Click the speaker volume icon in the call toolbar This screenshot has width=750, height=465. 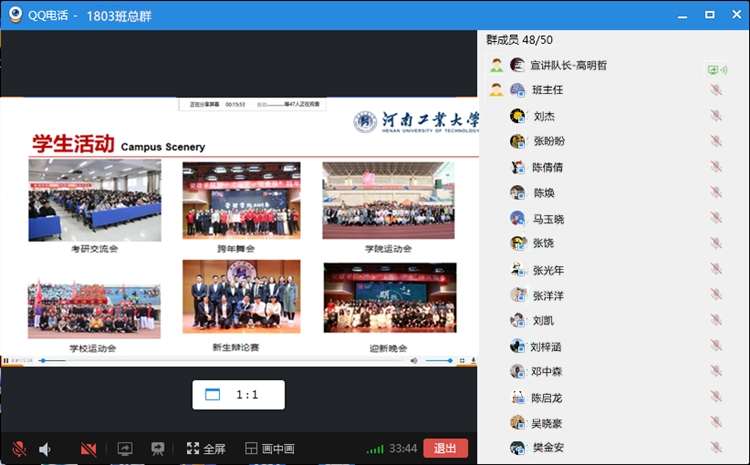click(x=45, y=449)
